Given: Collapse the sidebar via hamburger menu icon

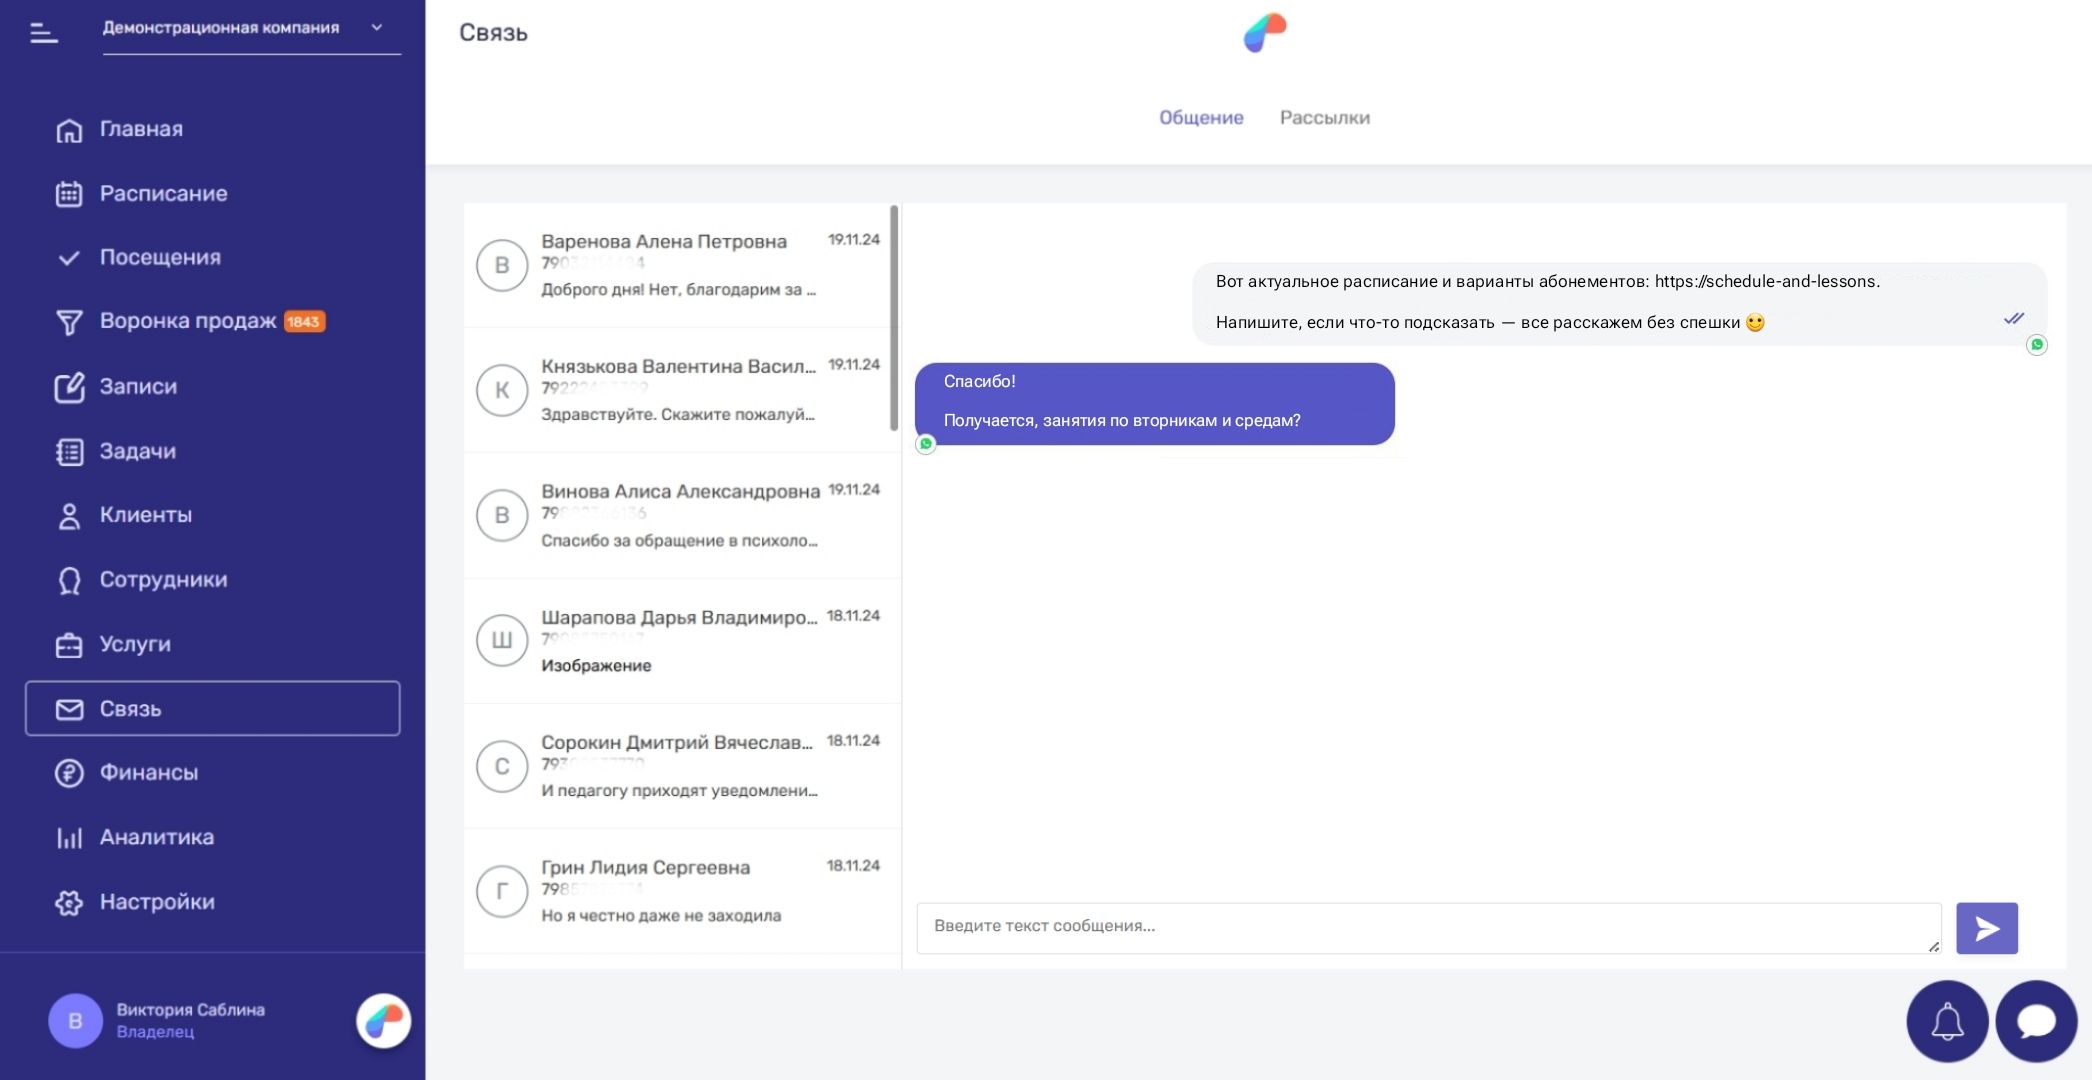Looking at the screenshot, I should point(44,33).
